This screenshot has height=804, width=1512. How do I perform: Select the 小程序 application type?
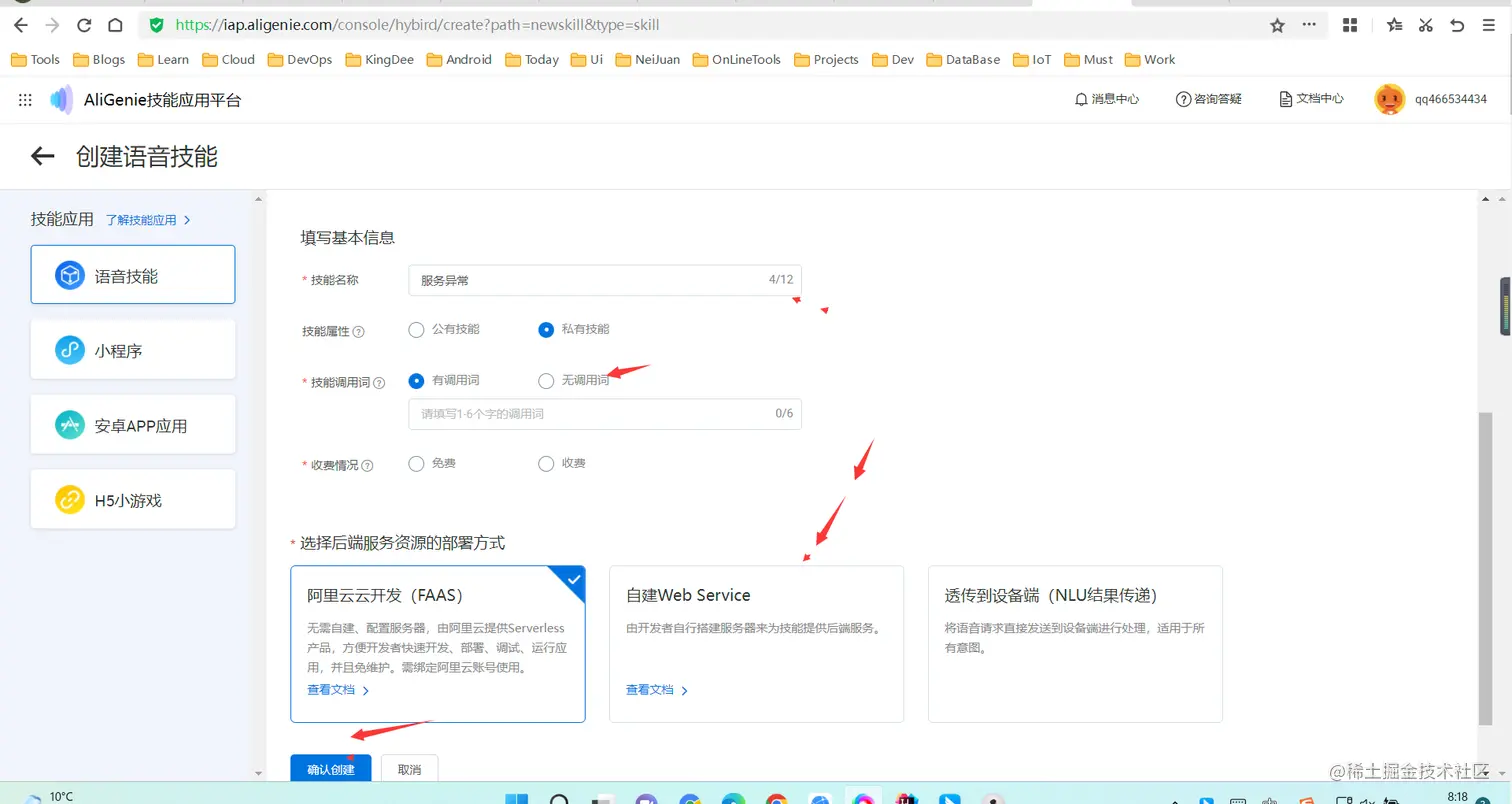tap(133, 350)
